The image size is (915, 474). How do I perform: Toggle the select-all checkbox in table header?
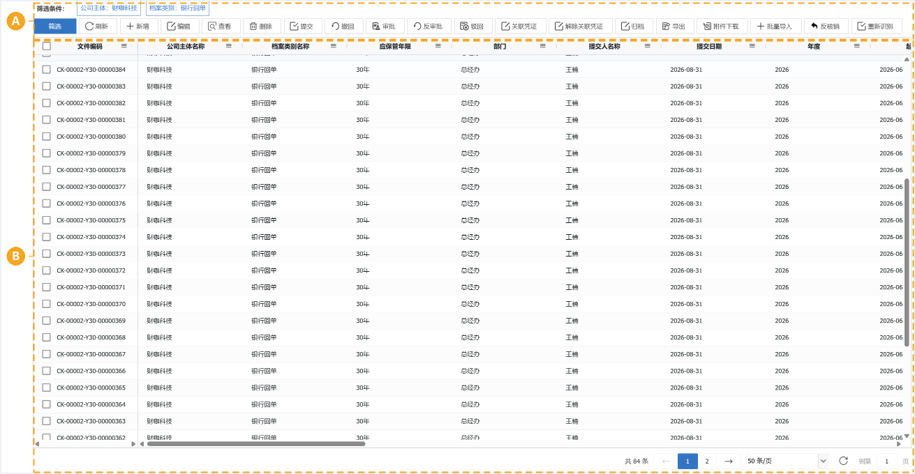click(46, 46)
